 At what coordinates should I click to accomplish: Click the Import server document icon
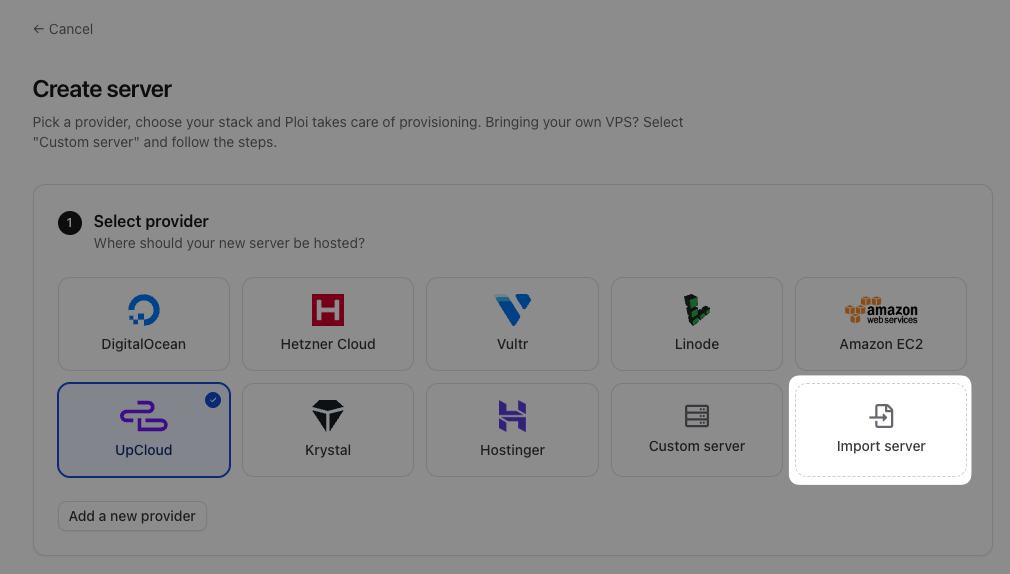click(x=881, y=416)
